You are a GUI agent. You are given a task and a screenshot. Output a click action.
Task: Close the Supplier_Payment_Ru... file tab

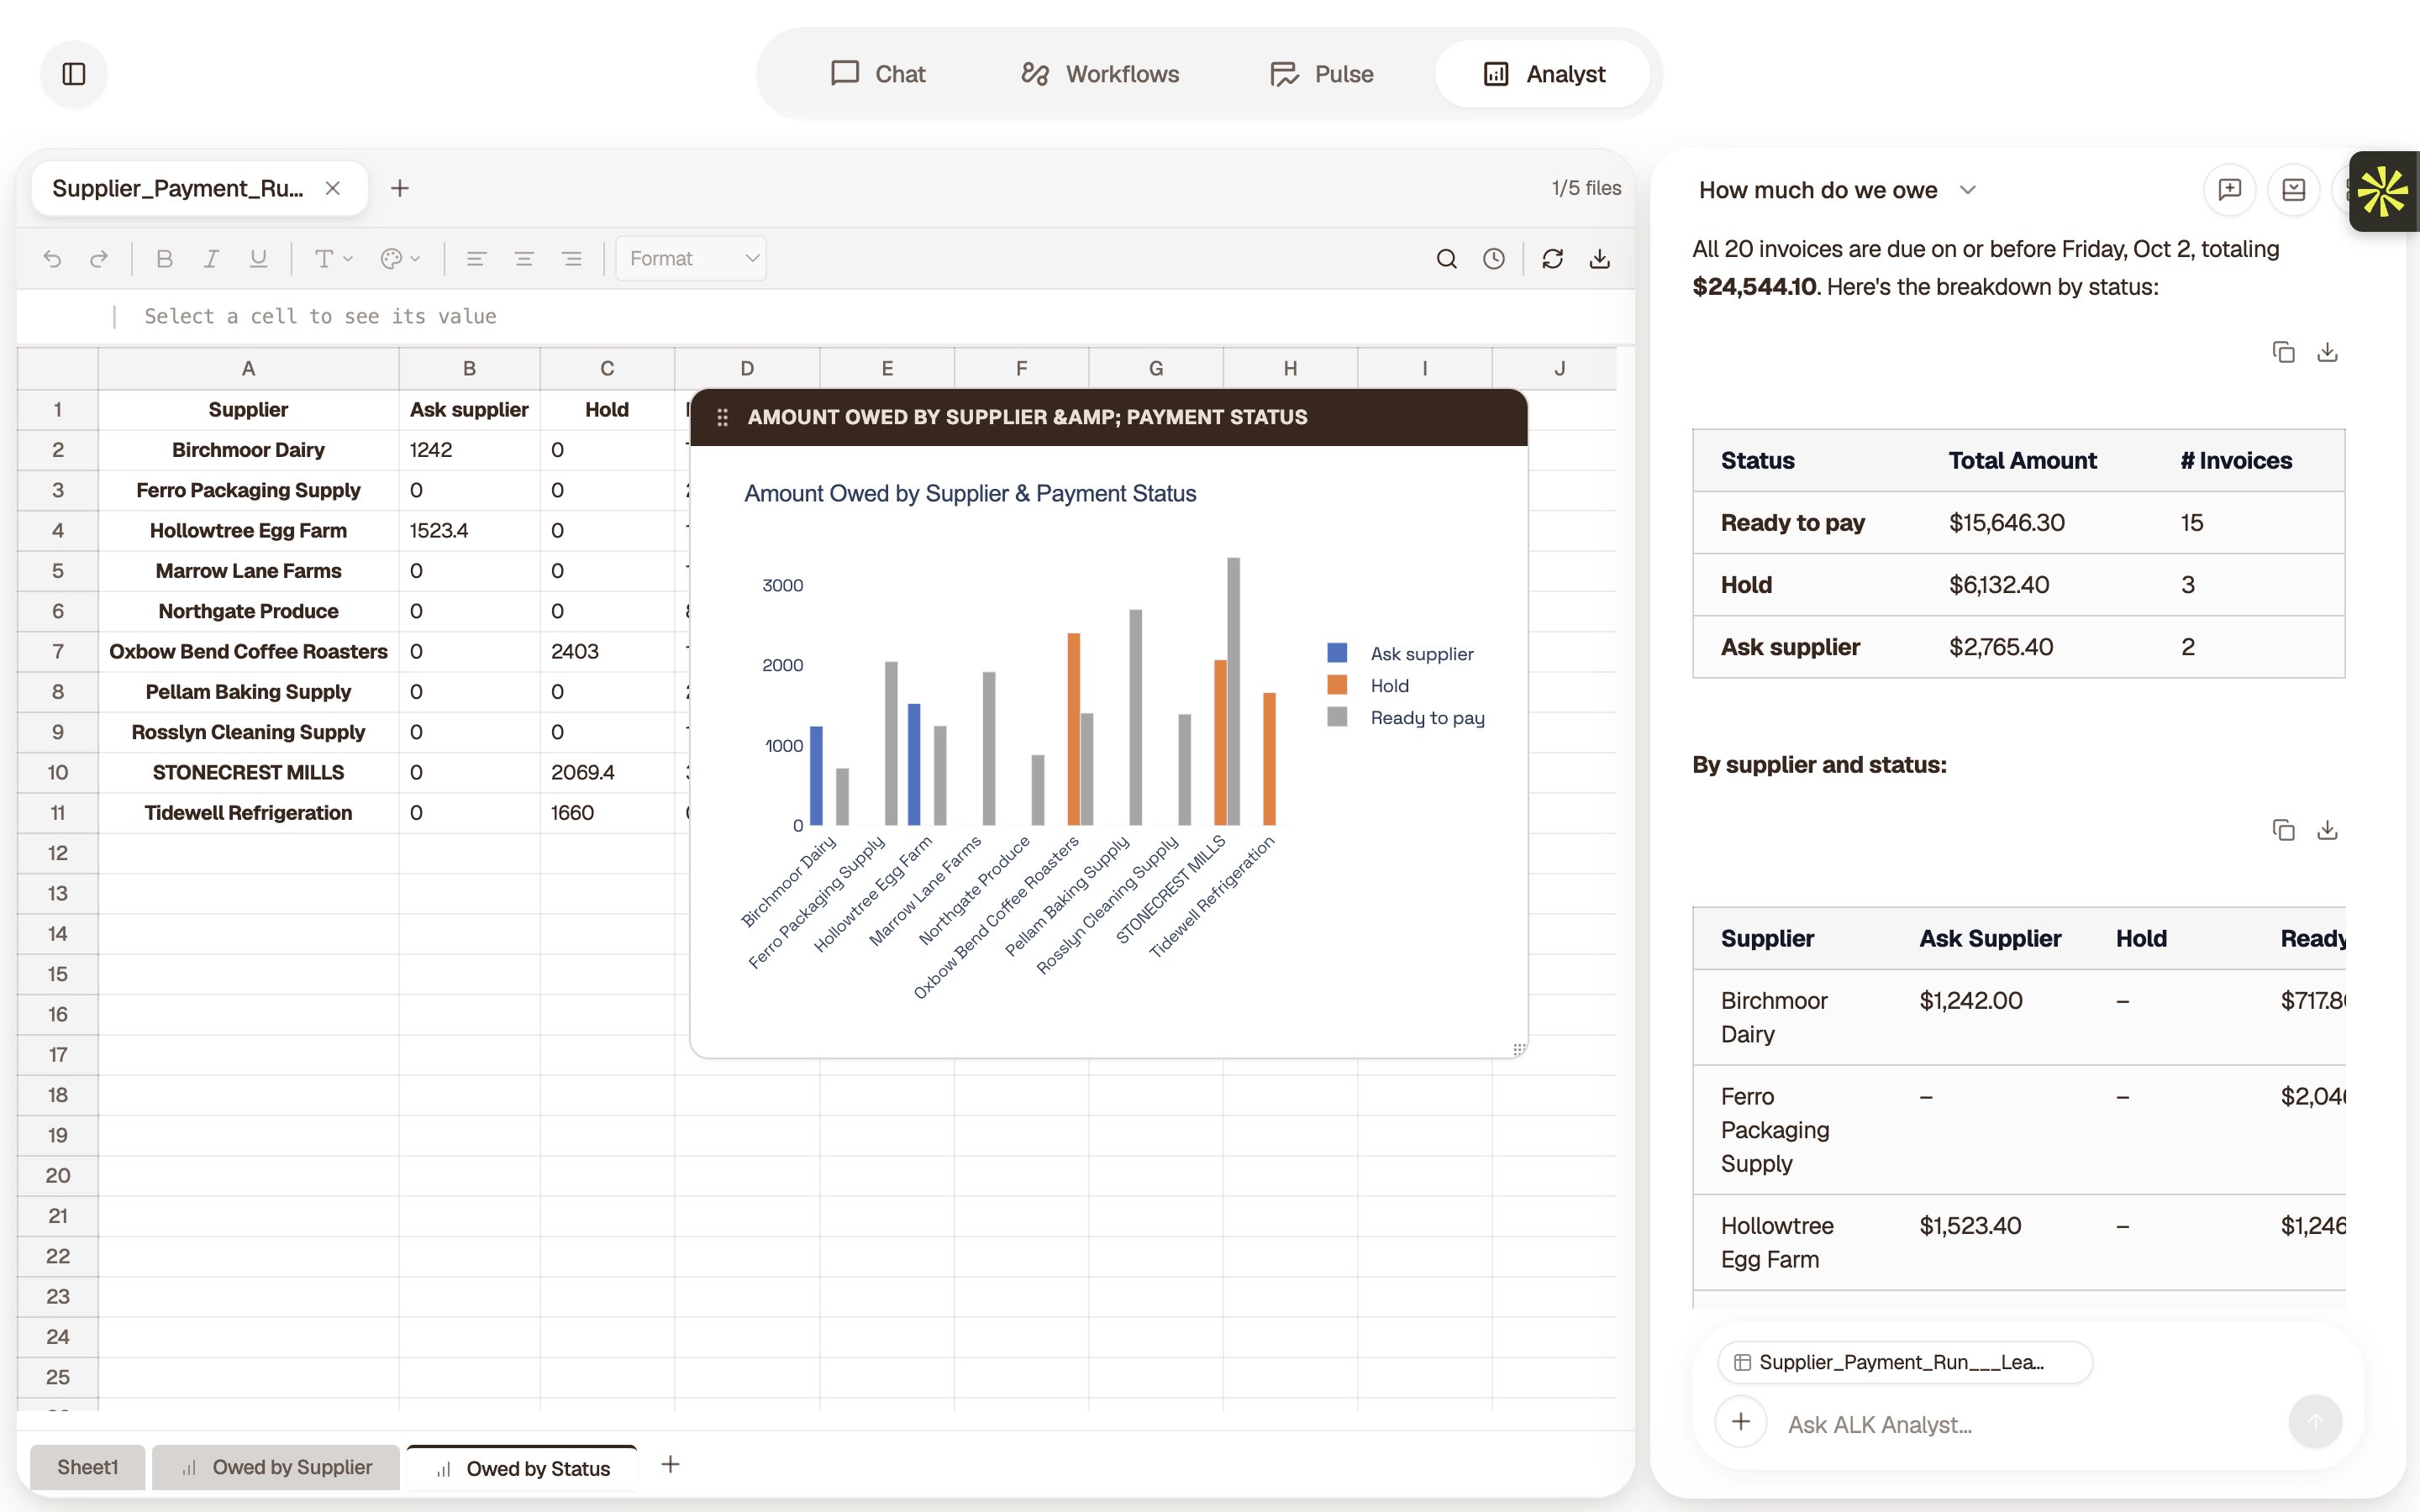333,188
